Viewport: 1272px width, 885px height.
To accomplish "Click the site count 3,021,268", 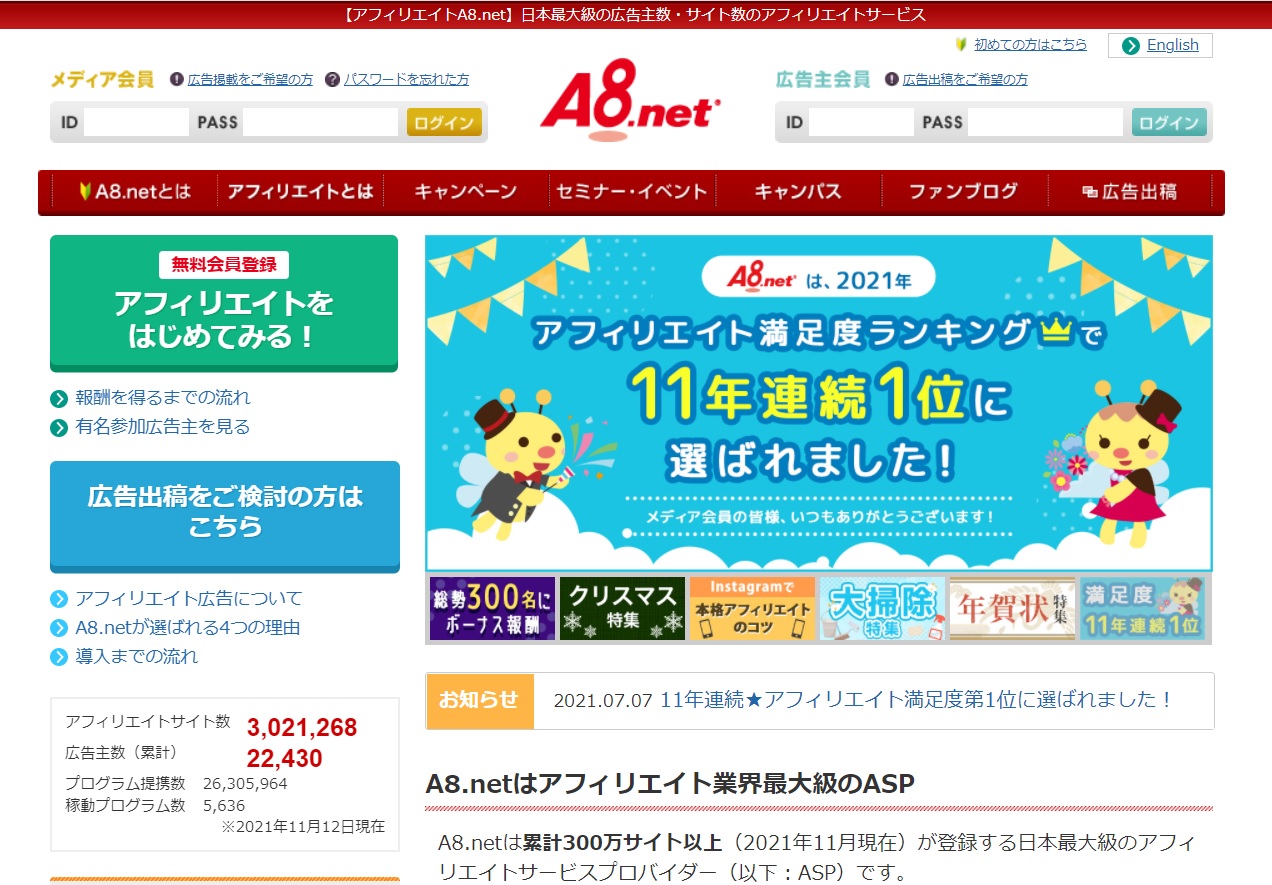I will pyautogui.click(x=302, y=727).
